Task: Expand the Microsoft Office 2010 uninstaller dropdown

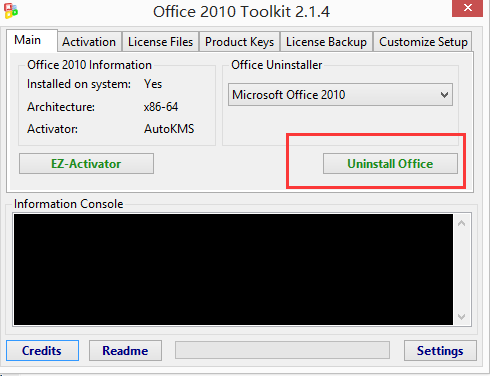Action: tap(340, 95)
